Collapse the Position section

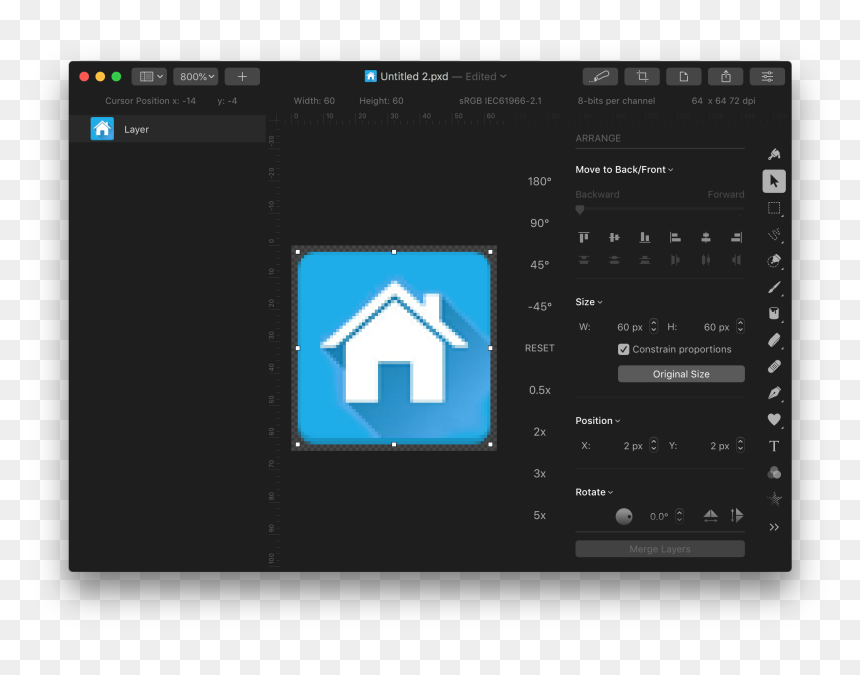pyautogui.click(x=597, y=421)
